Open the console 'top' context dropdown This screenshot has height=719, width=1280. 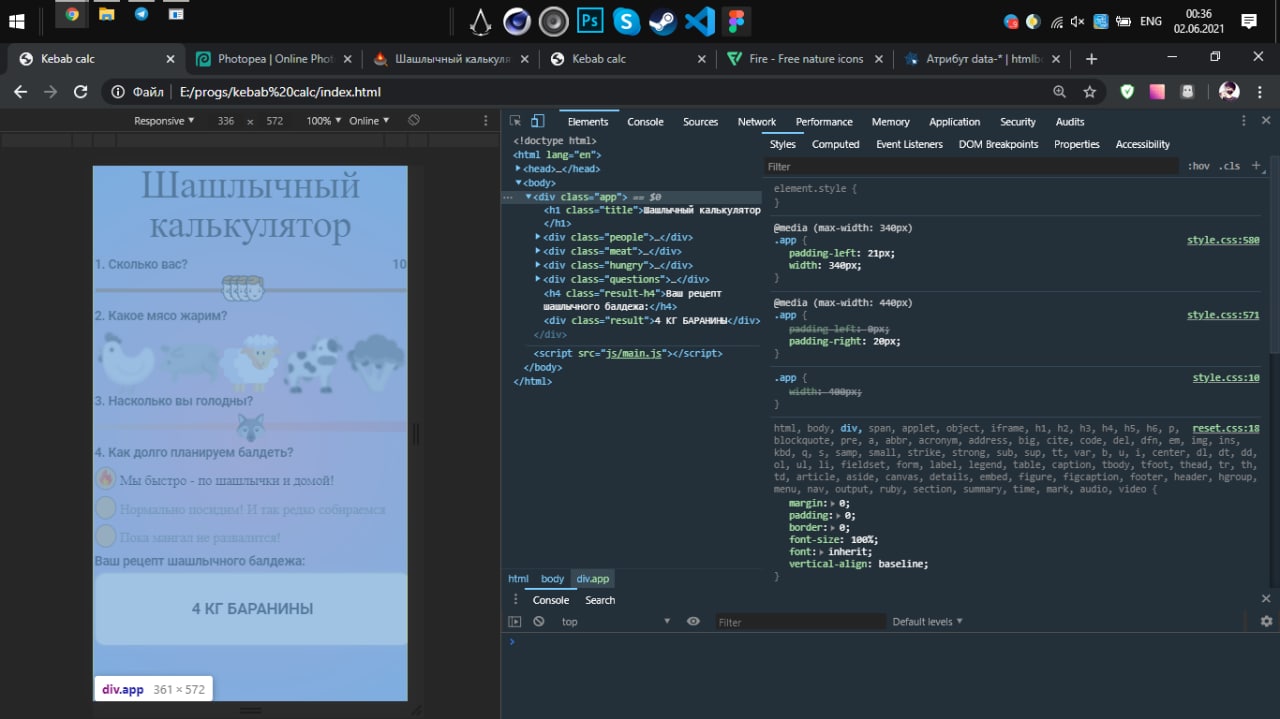pyautogui.click(x=615, y=622)
